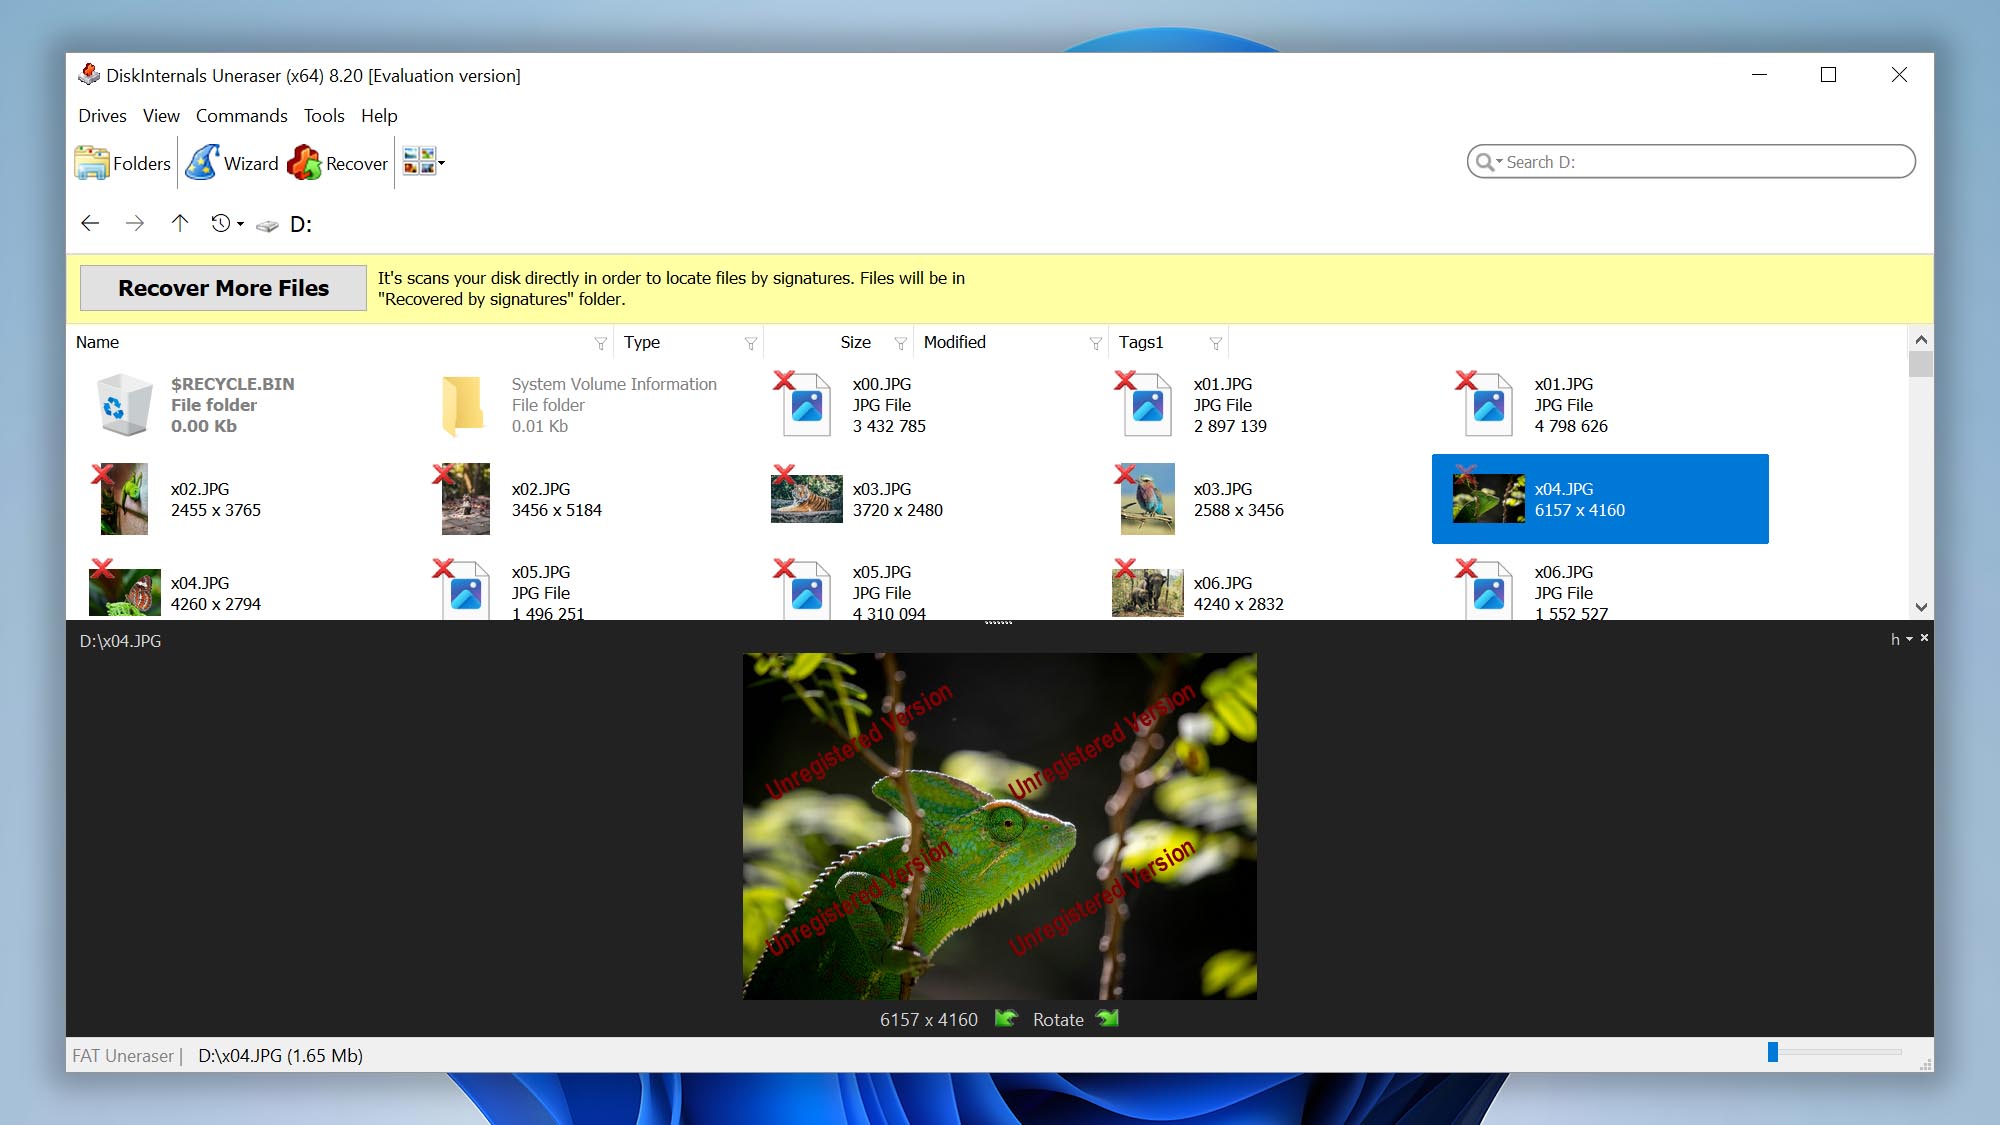This screenshot has width=2000, height=1125.
Task: Expand the view mode dropdown arrow
Action: click(442, 163)
